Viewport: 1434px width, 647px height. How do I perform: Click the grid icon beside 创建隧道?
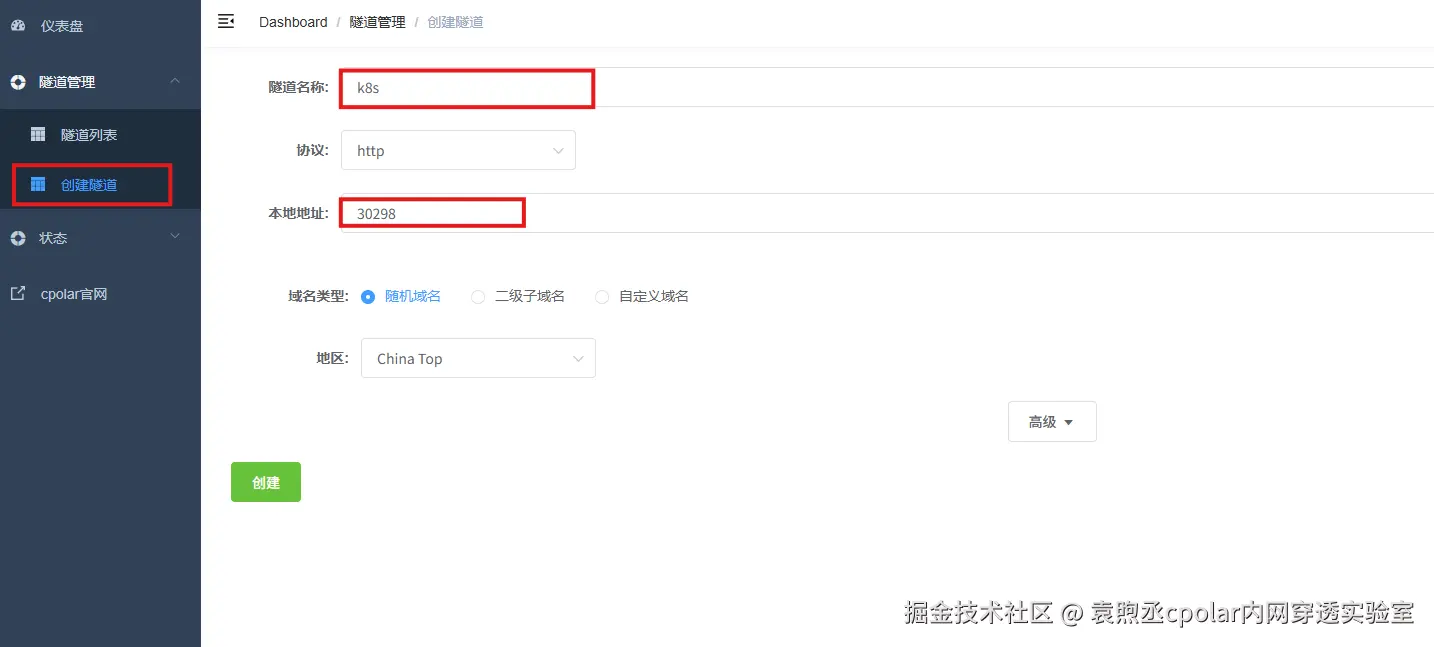click(x=38, y=185)
